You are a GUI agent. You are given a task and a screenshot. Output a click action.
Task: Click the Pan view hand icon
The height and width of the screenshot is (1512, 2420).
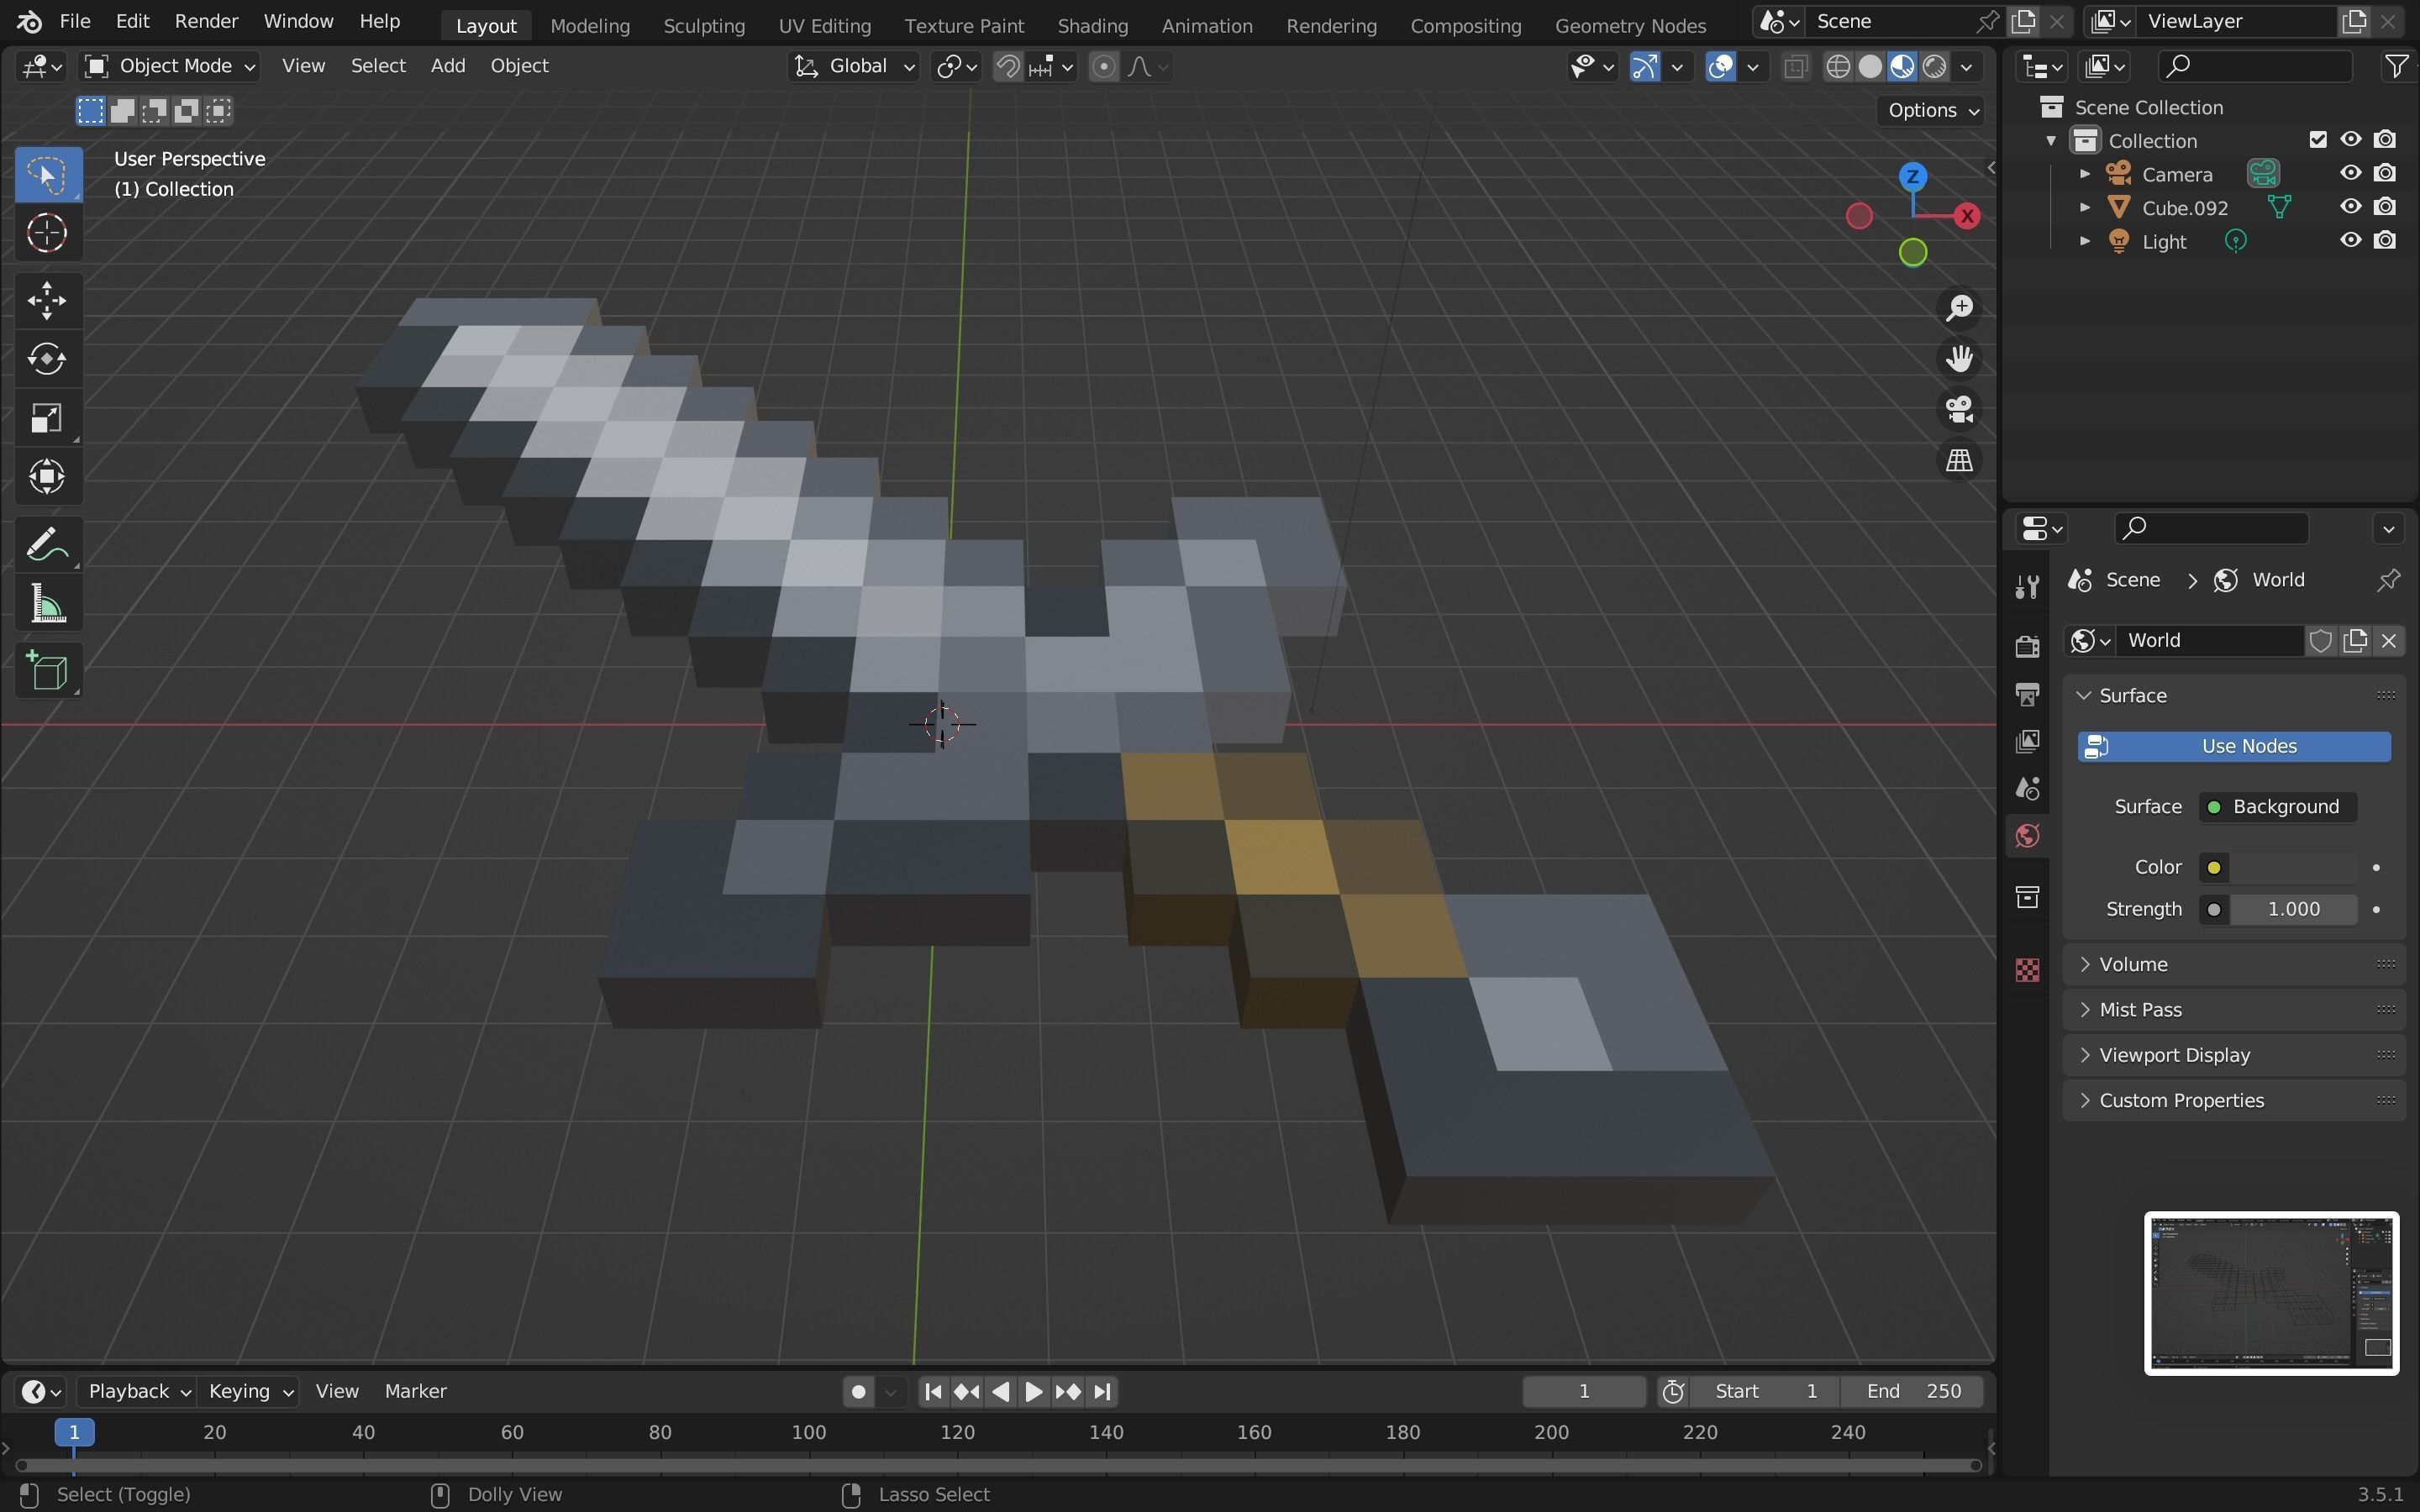tap(1959, 358)
